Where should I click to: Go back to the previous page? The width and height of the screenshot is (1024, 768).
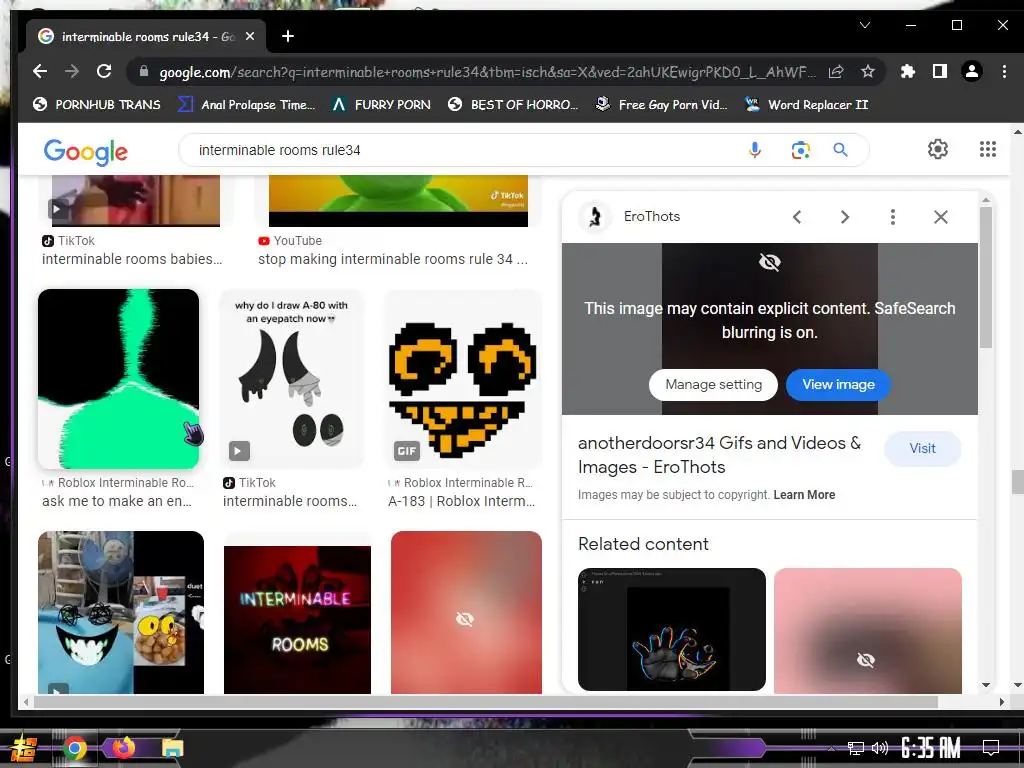tap(40, 71)
